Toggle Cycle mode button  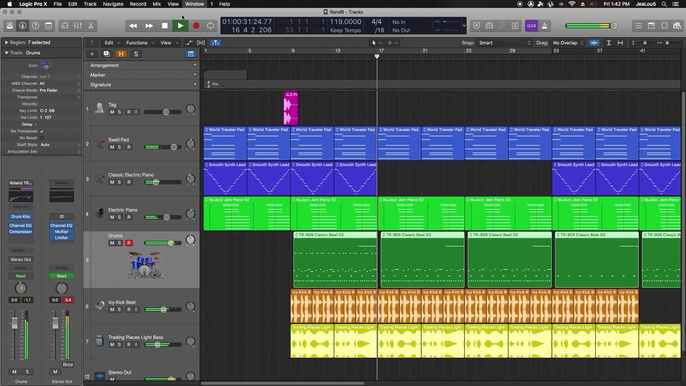click(x=210, y=26)
